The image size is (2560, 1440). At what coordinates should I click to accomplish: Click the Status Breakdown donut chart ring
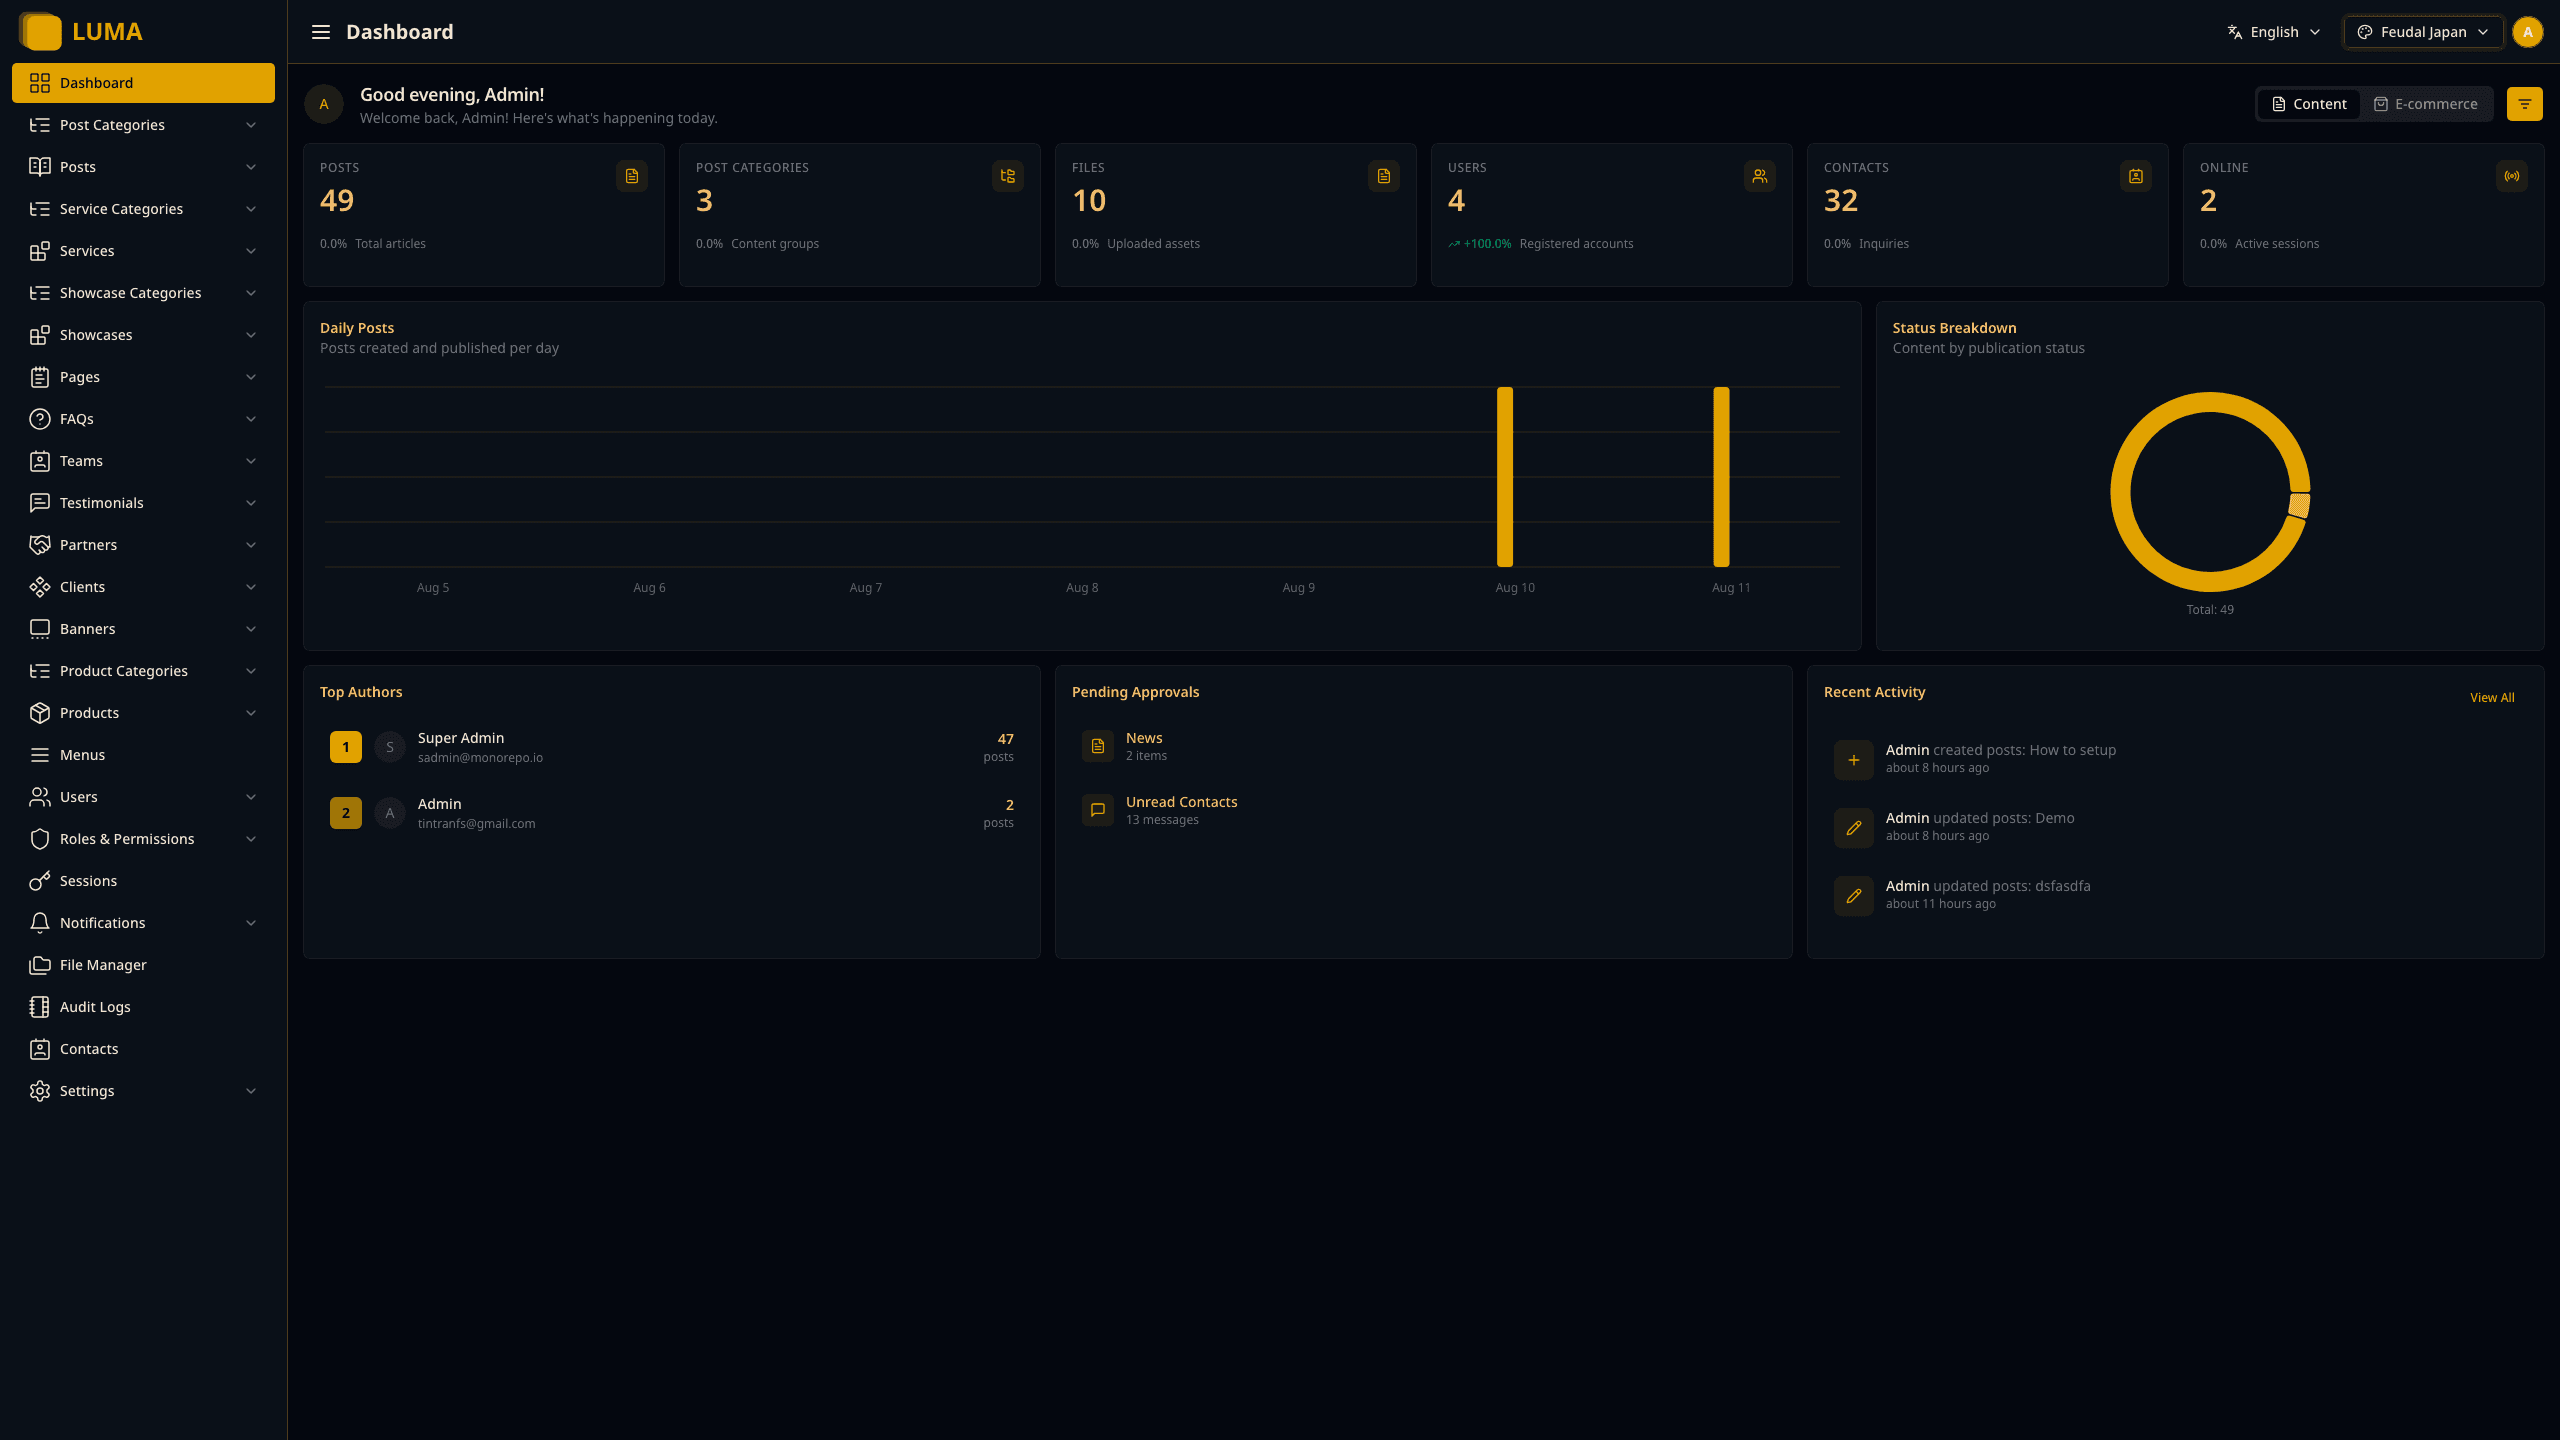point(2119,492)
